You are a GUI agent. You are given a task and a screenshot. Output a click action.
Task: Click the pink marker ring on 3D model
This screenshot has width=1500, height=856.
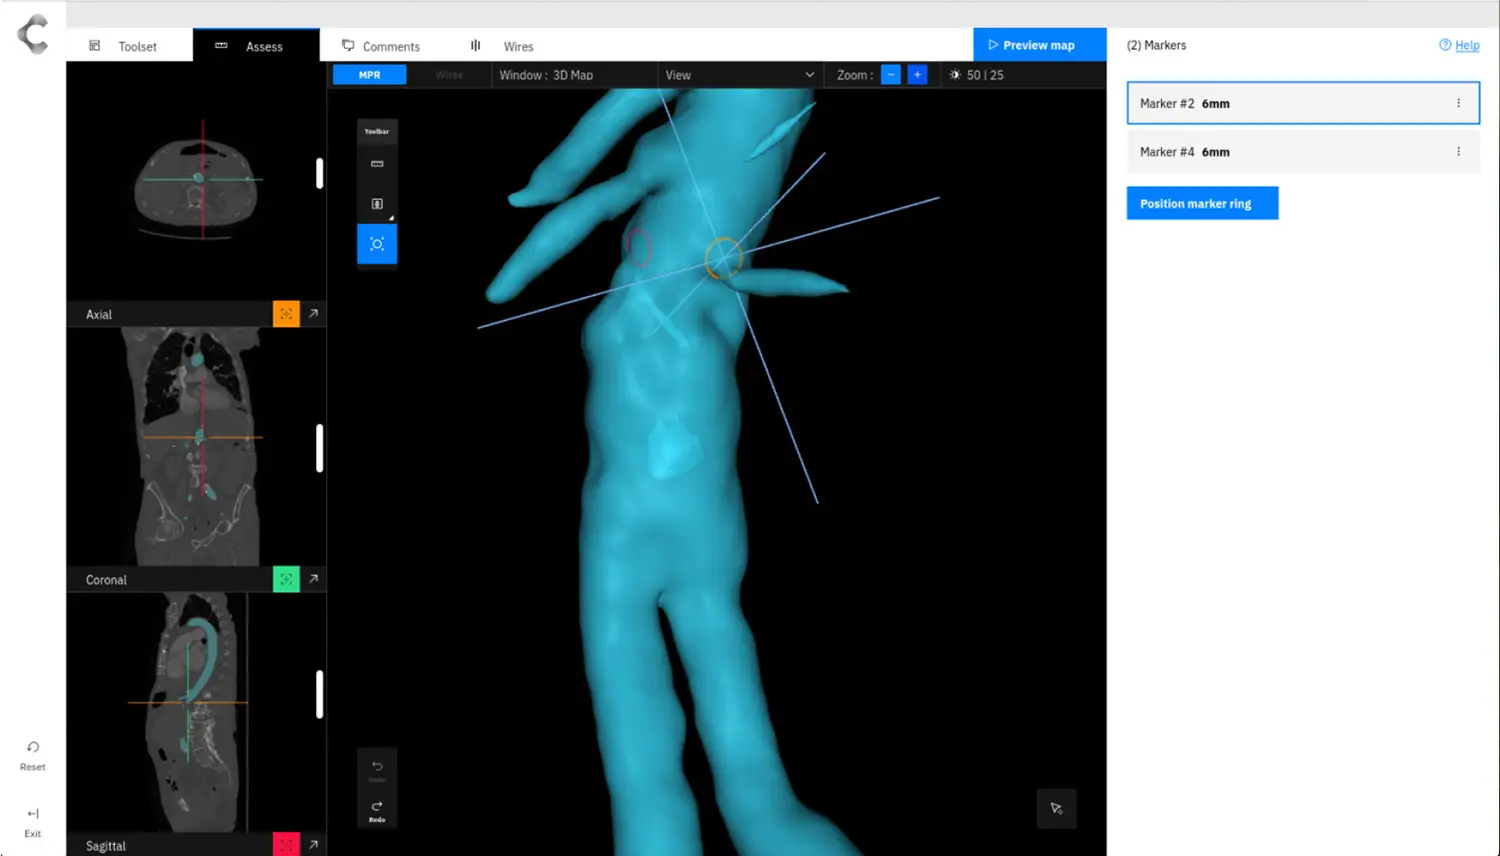638,247
